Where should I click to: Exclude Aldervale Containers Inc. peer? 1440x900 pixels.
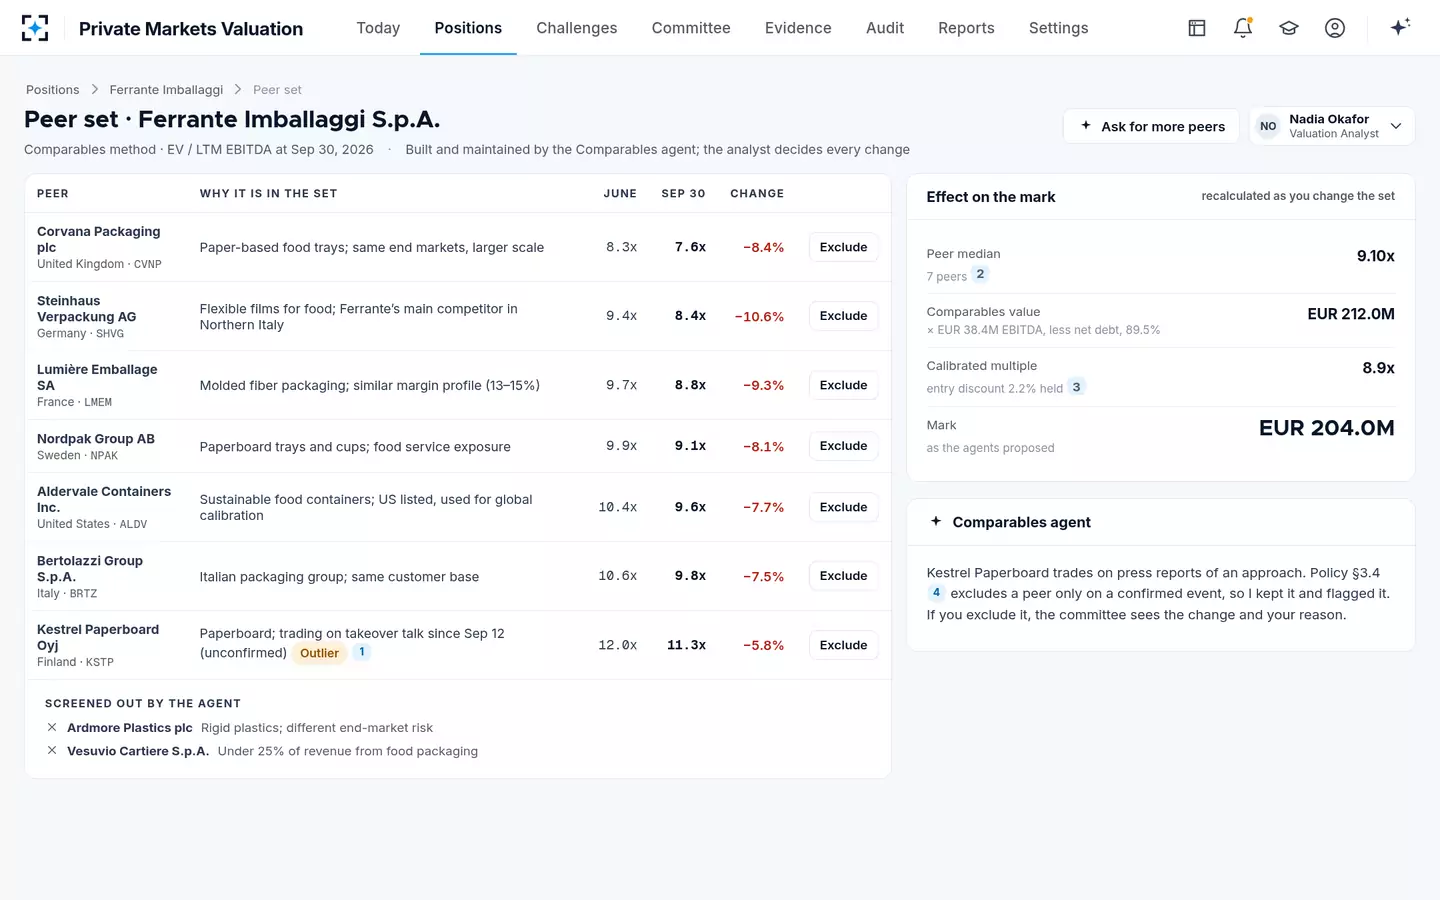click(843, 507)
